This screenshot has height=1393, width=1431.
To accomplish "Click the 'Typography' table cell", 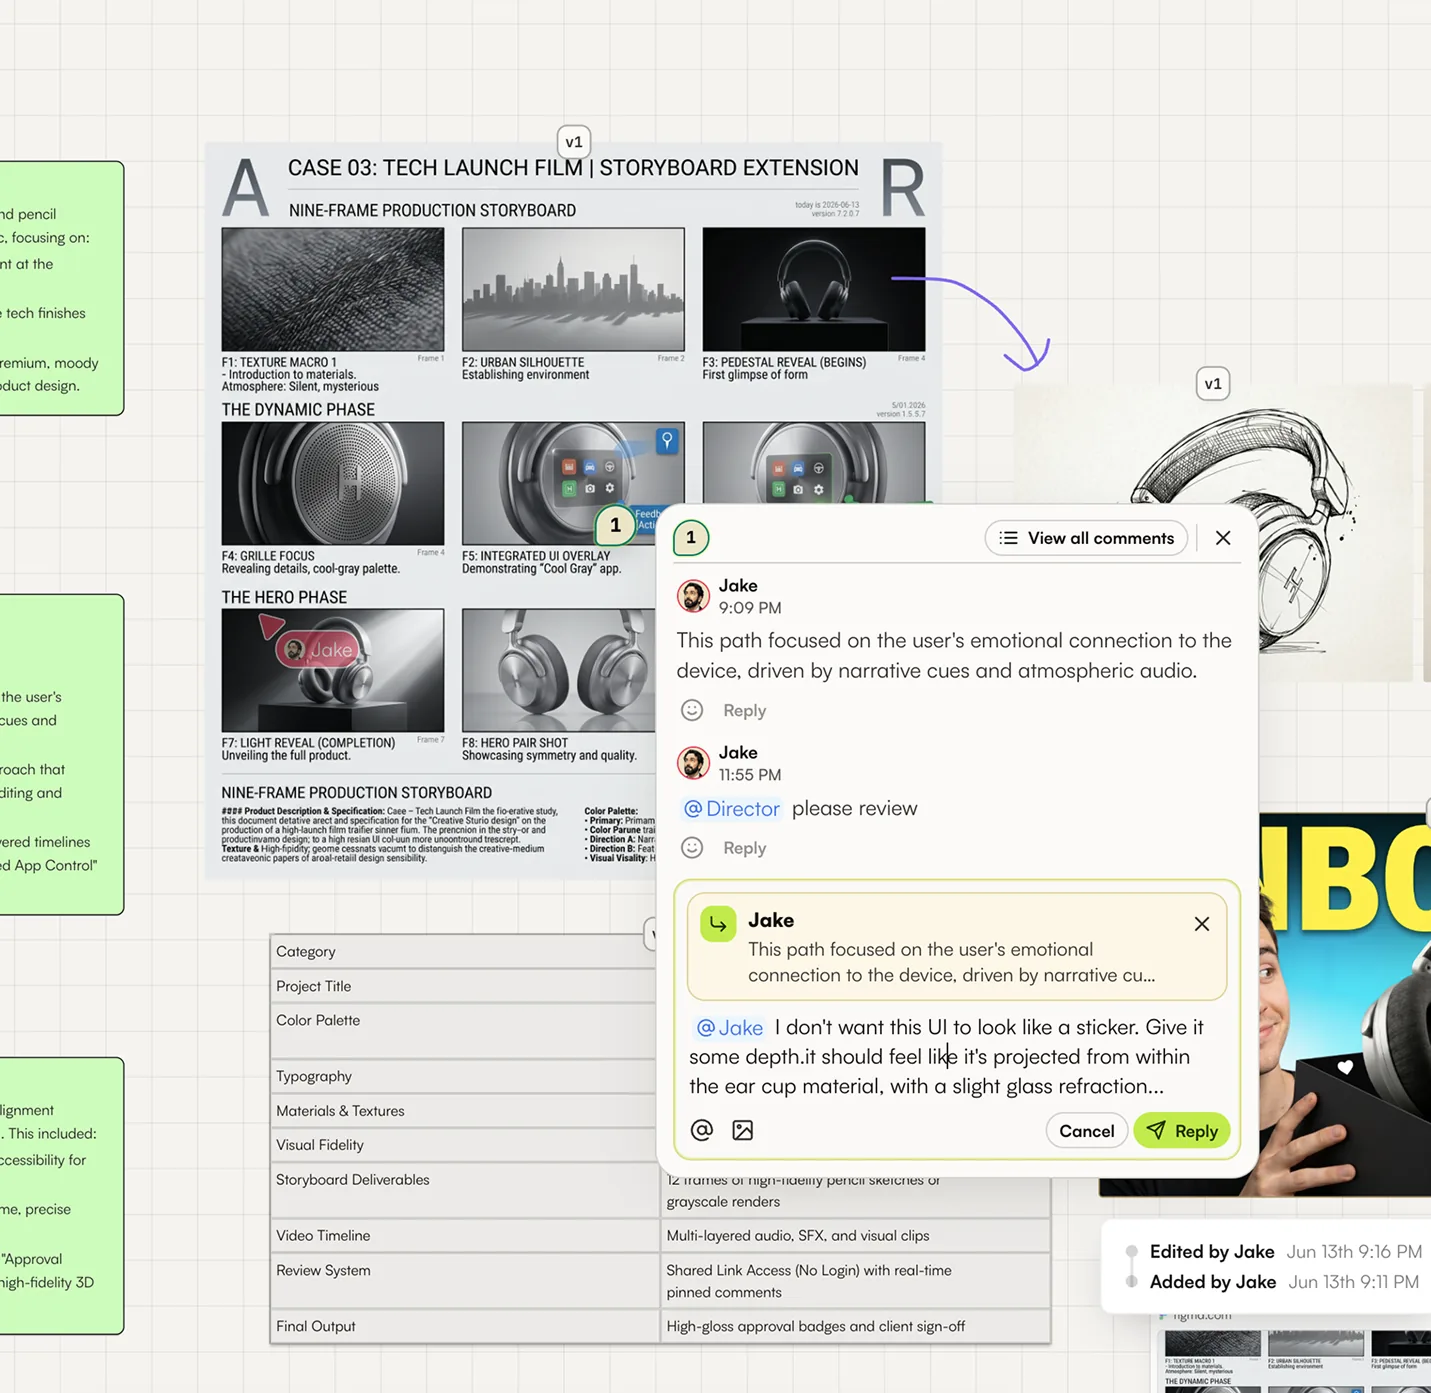I will coord(463,1076).
